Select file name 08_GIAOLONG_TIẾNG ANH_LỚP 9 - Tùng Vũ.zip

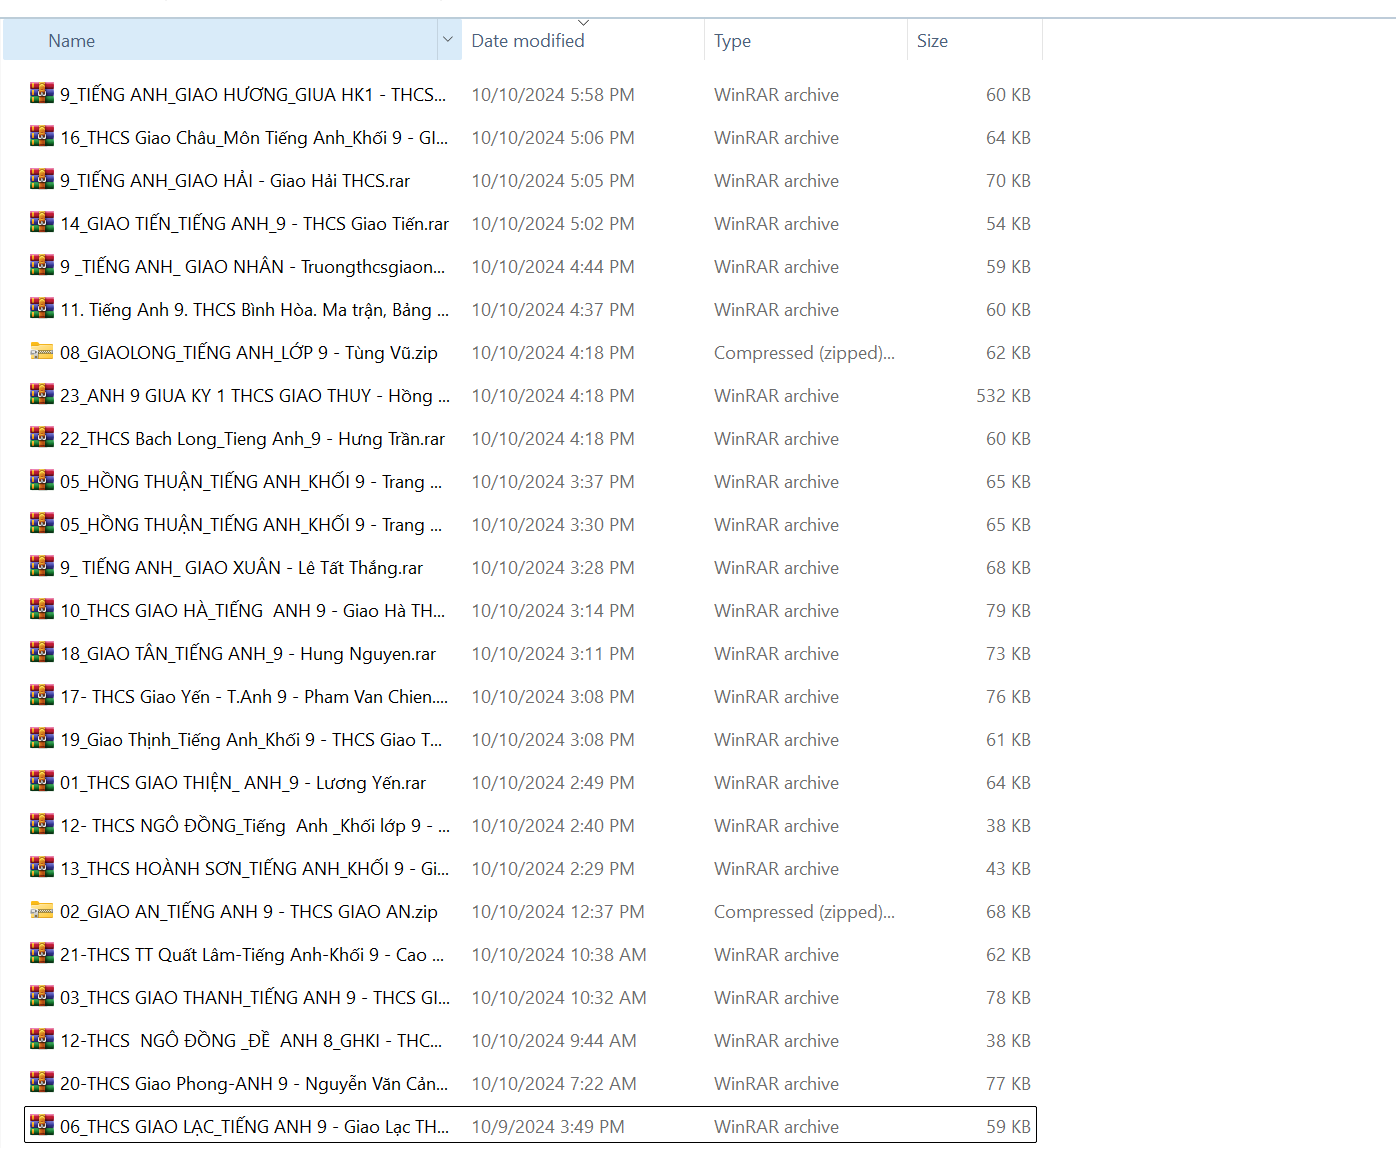(x=249, y=353)
